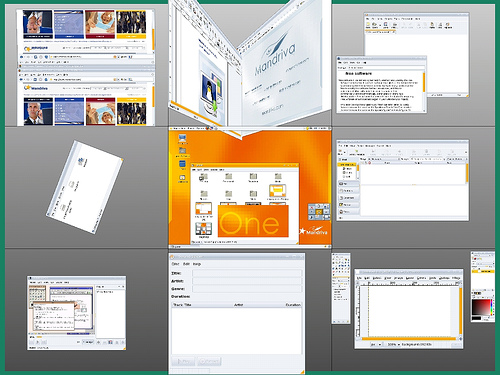Open the Filters menu in GIMP image window
Viewport: 500px width, 375px height.
pyautogui.click(x=456, y=278)
